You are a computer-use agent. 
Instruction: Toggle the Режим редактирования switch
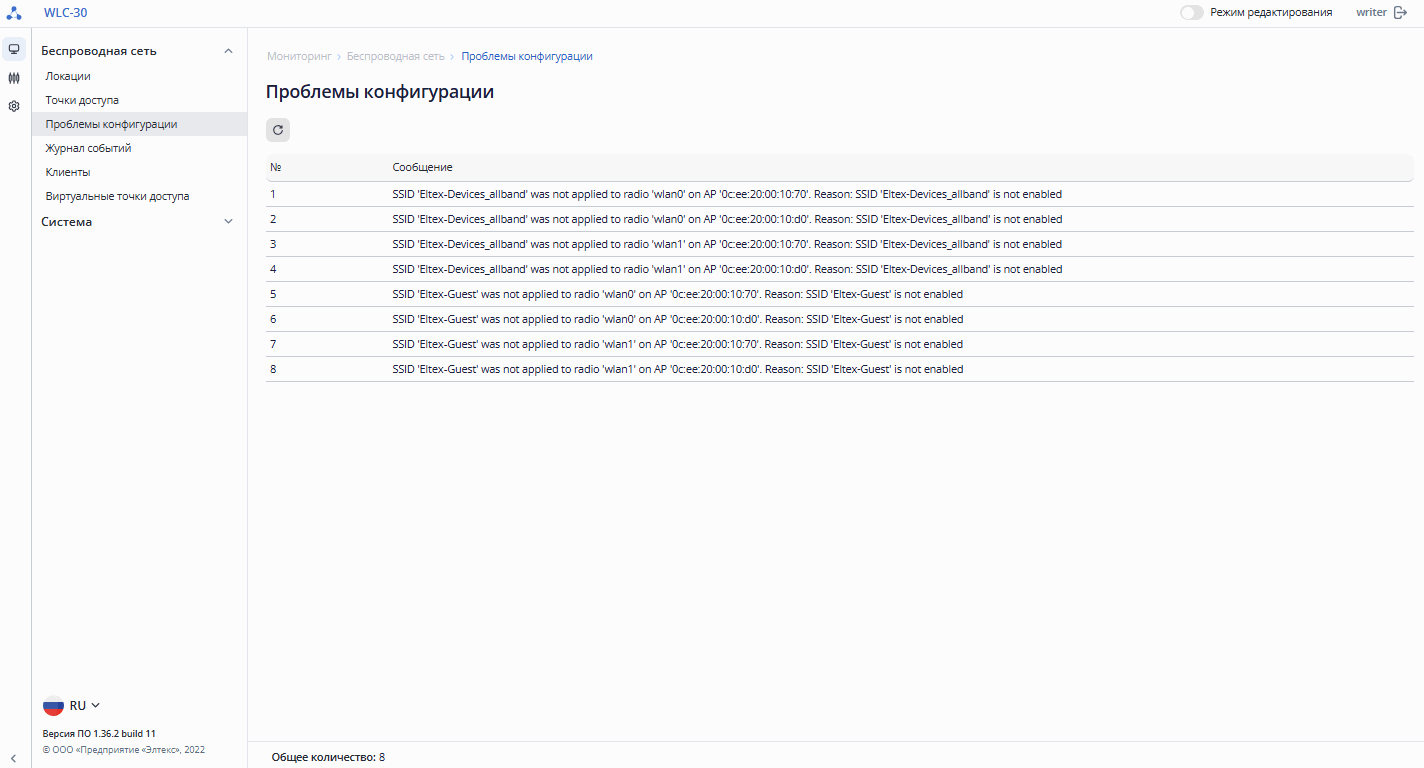[1191, 13]
